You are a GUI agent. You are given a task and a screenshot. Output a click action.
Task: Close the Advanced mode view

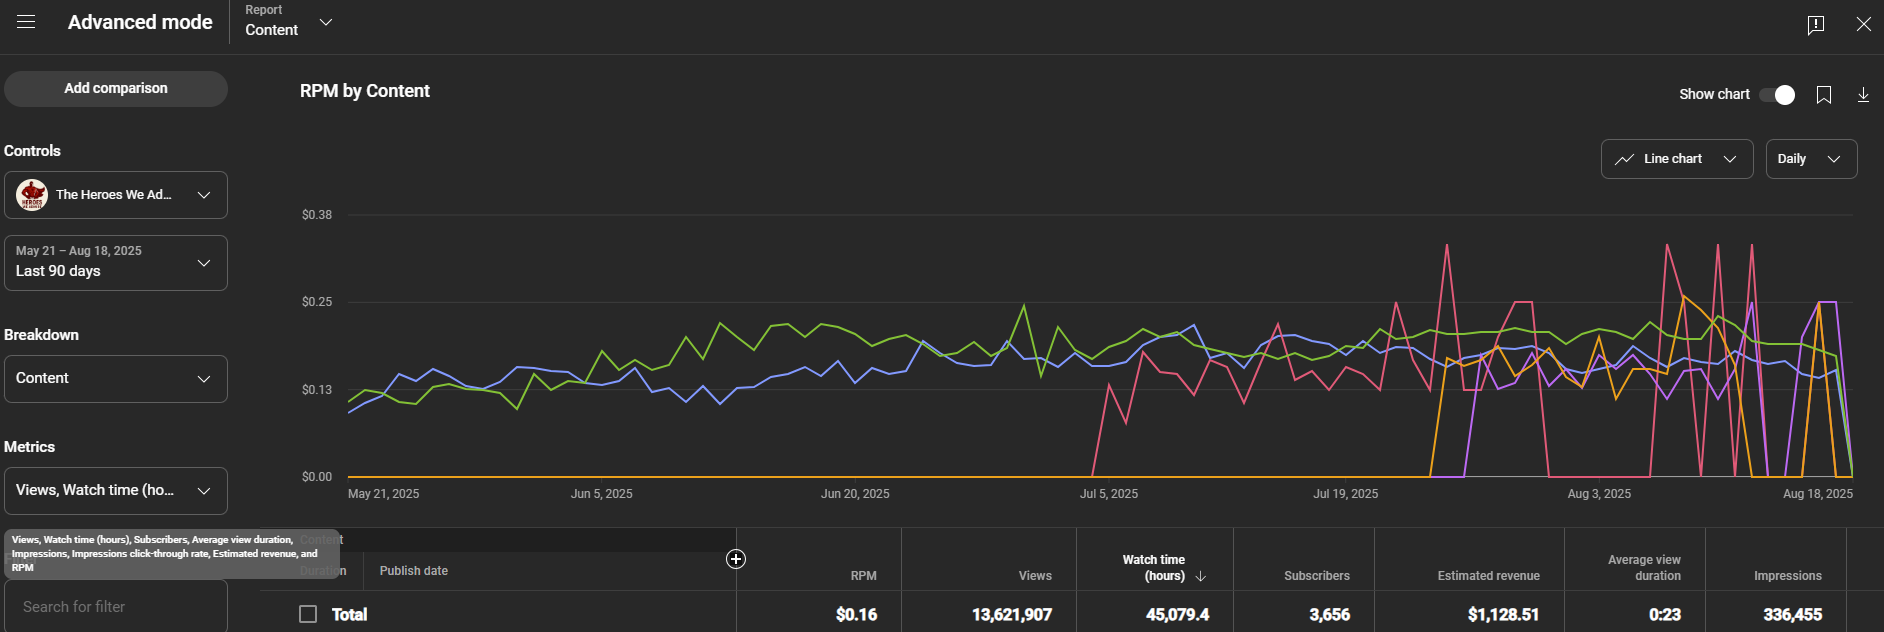pyautogui.click(x=1864, y=24)
